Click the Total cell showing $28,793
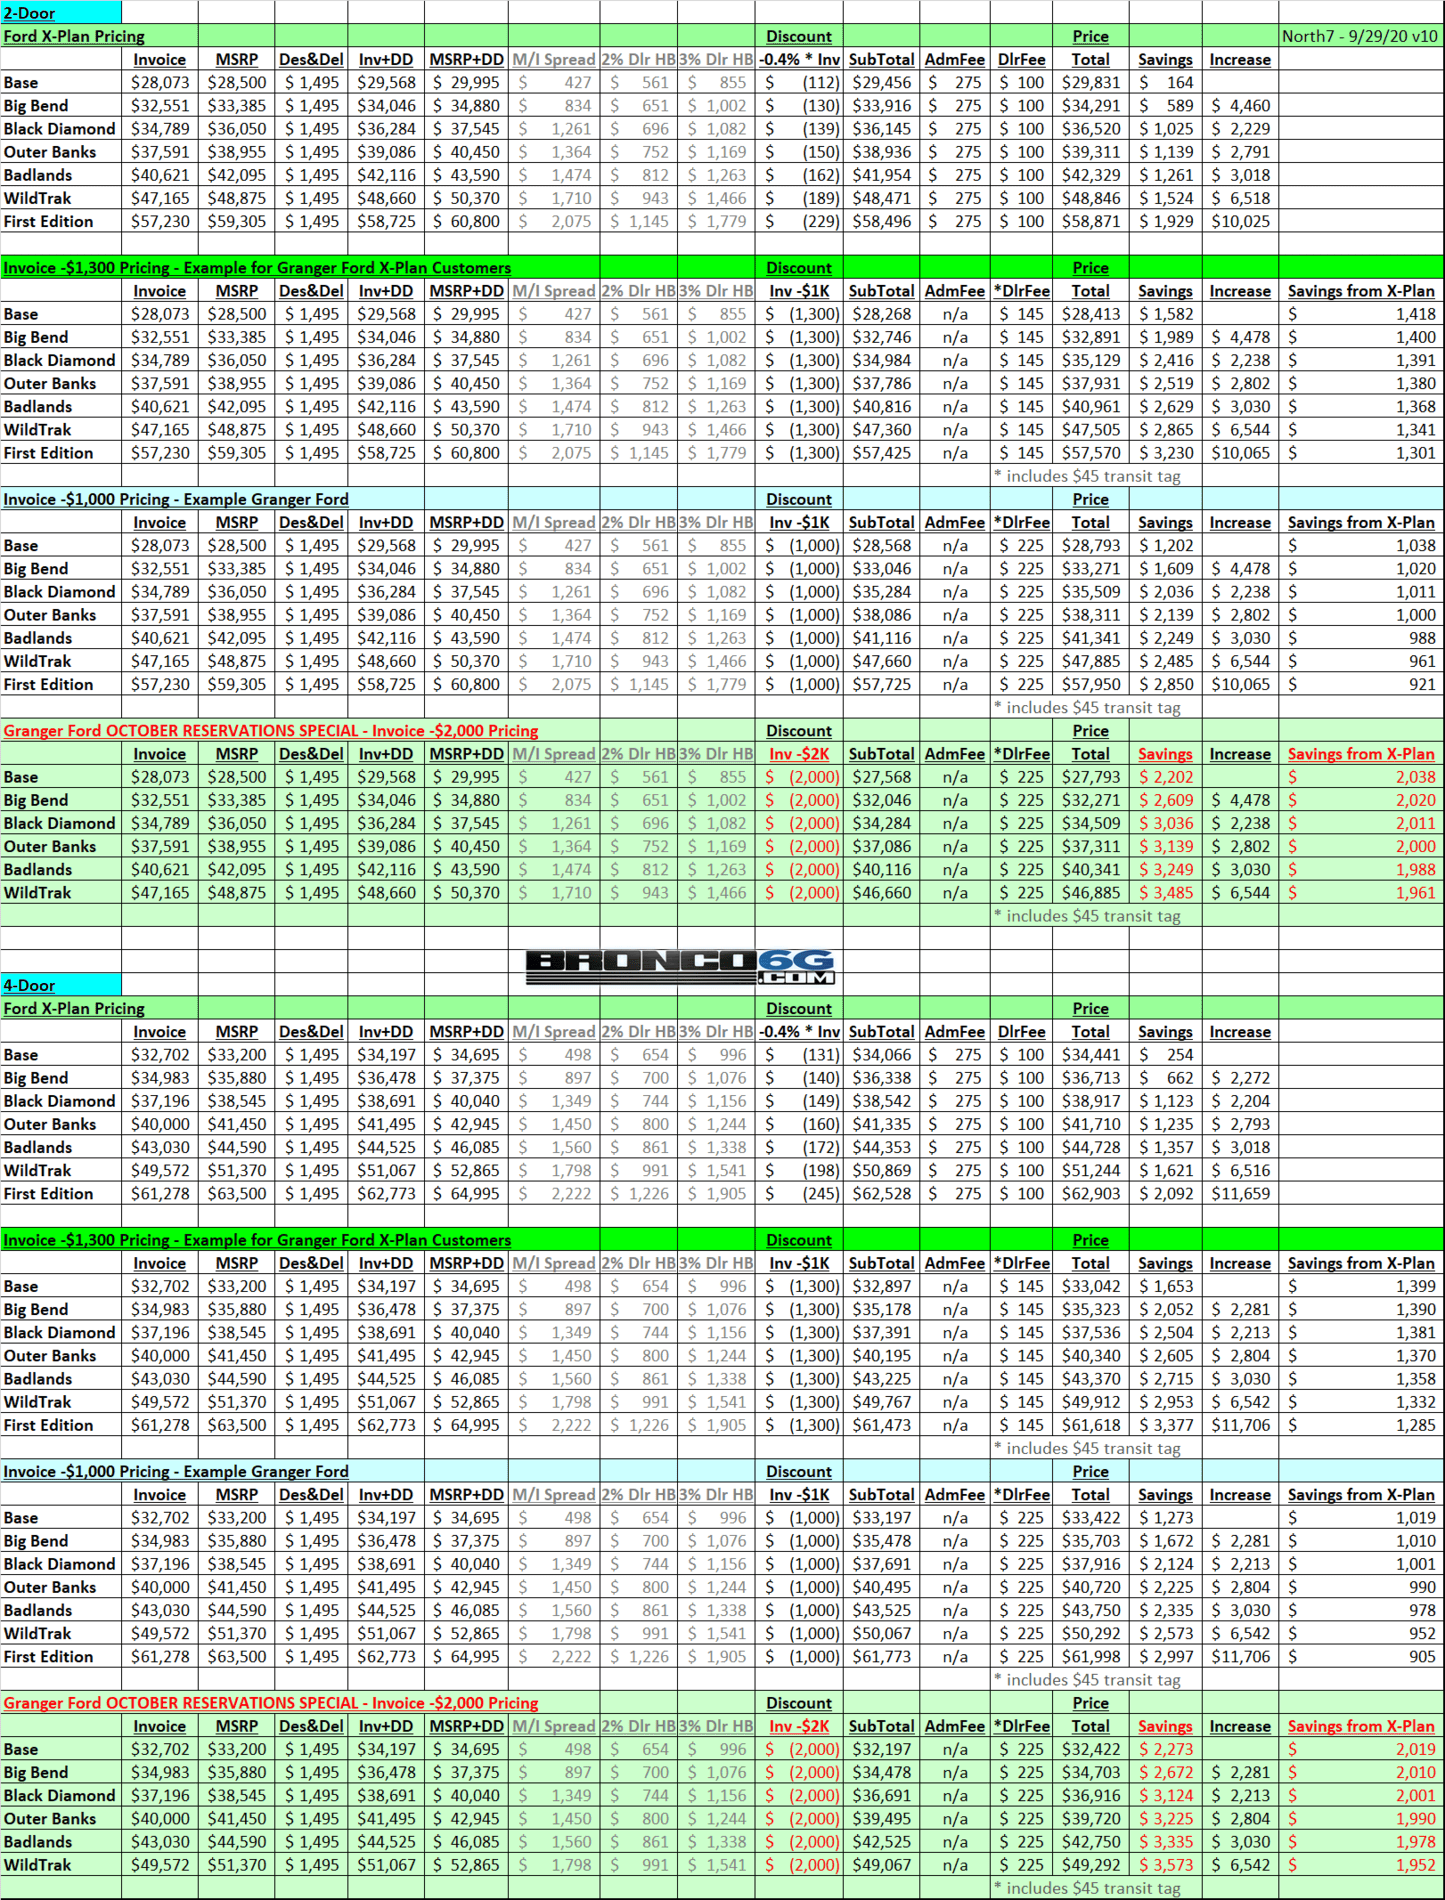 pos(1091,546)
